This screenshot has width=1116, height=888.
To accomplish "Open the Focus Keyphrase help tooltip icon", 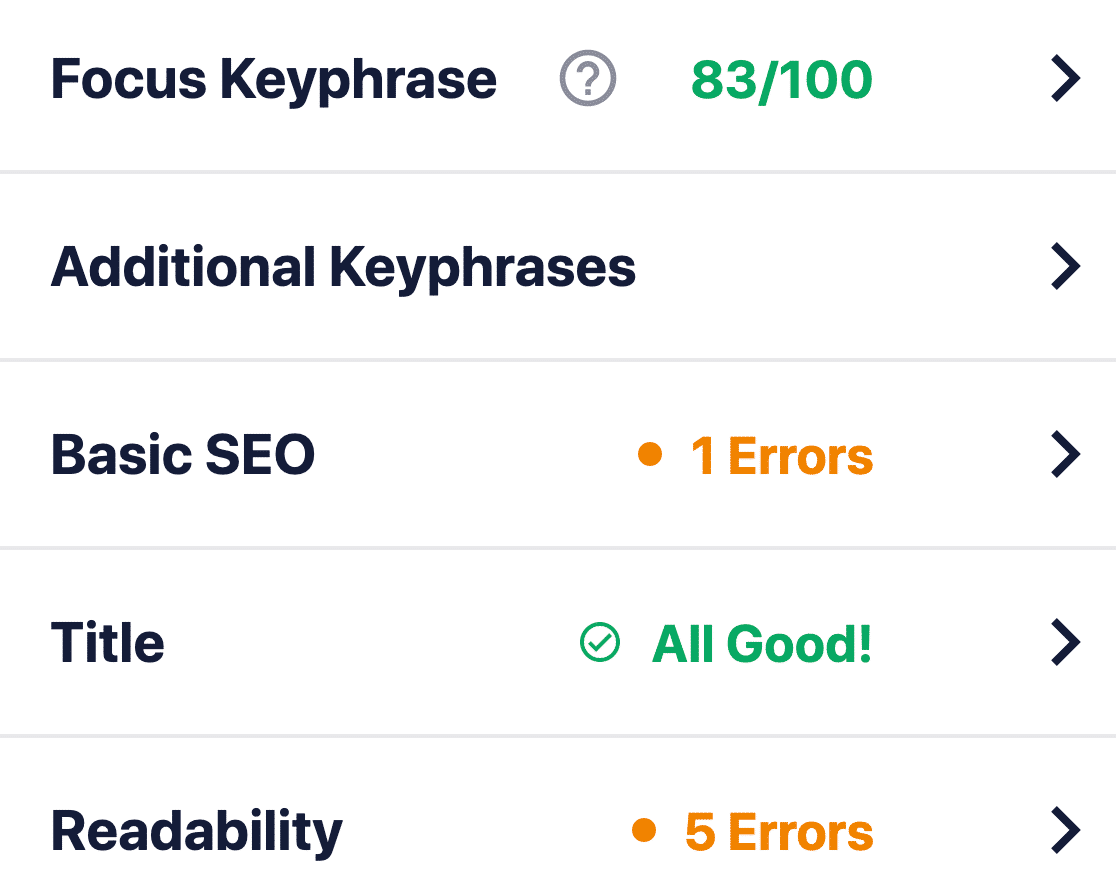I will (x=588, y=79).
